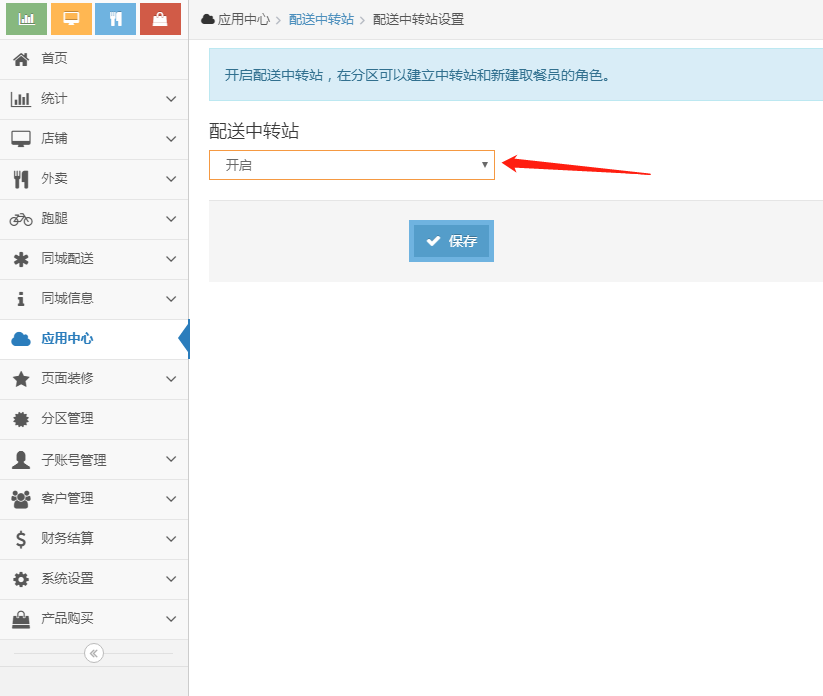Viewport: 823px width, 696px height.
Task: Collapse the sidebar with the double-arrow icon
Action: [x=94, y=653]
